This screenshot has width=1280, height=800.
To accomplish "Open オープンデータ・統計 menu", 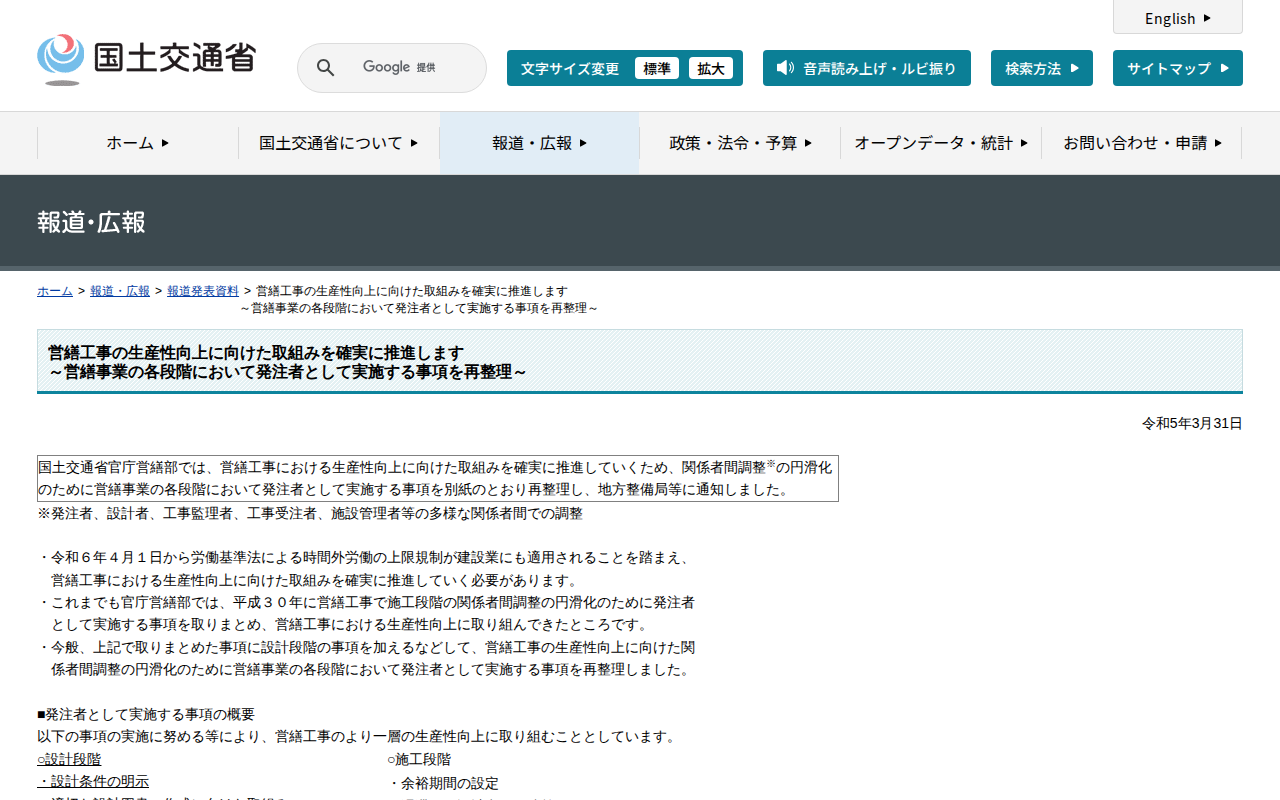I will pos(941,143).
